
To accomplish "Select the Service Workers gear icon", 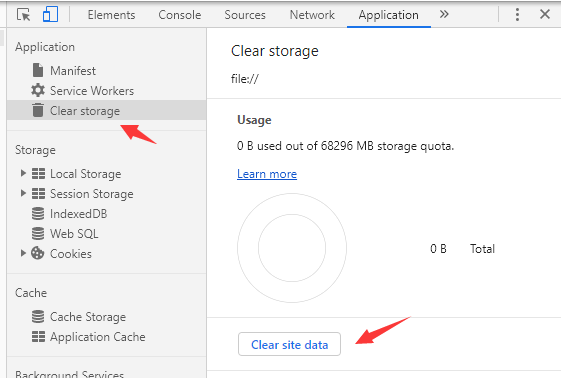I will click(x=38, y=90).
